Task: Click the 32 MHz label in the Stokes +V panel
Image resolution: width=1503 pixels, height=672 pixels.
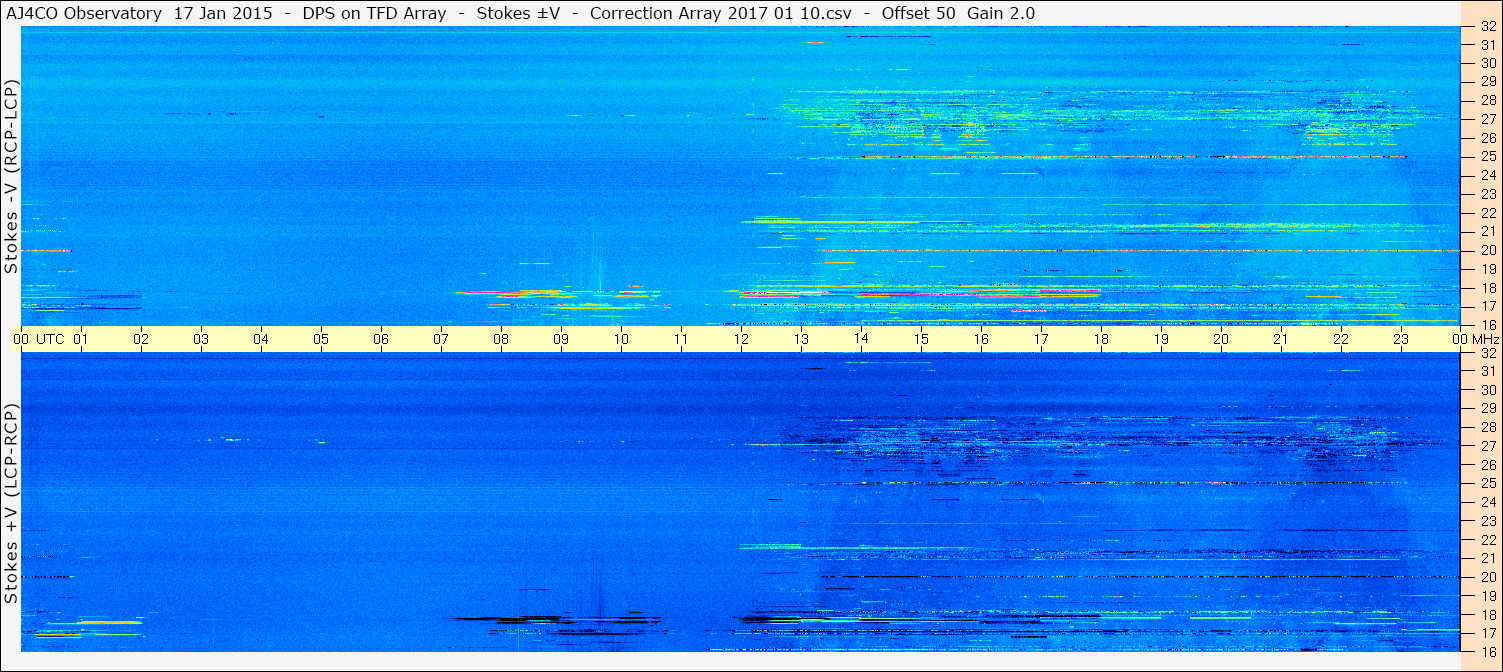Action: 1487,353
